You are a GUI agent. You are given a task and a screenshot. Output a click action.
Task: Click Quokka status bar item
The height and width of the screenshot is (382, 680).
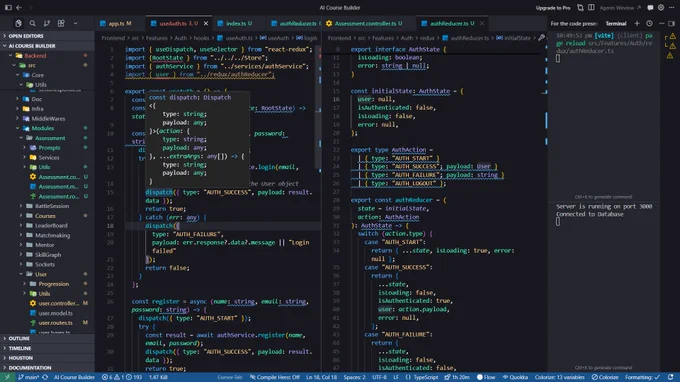[515, 377]
